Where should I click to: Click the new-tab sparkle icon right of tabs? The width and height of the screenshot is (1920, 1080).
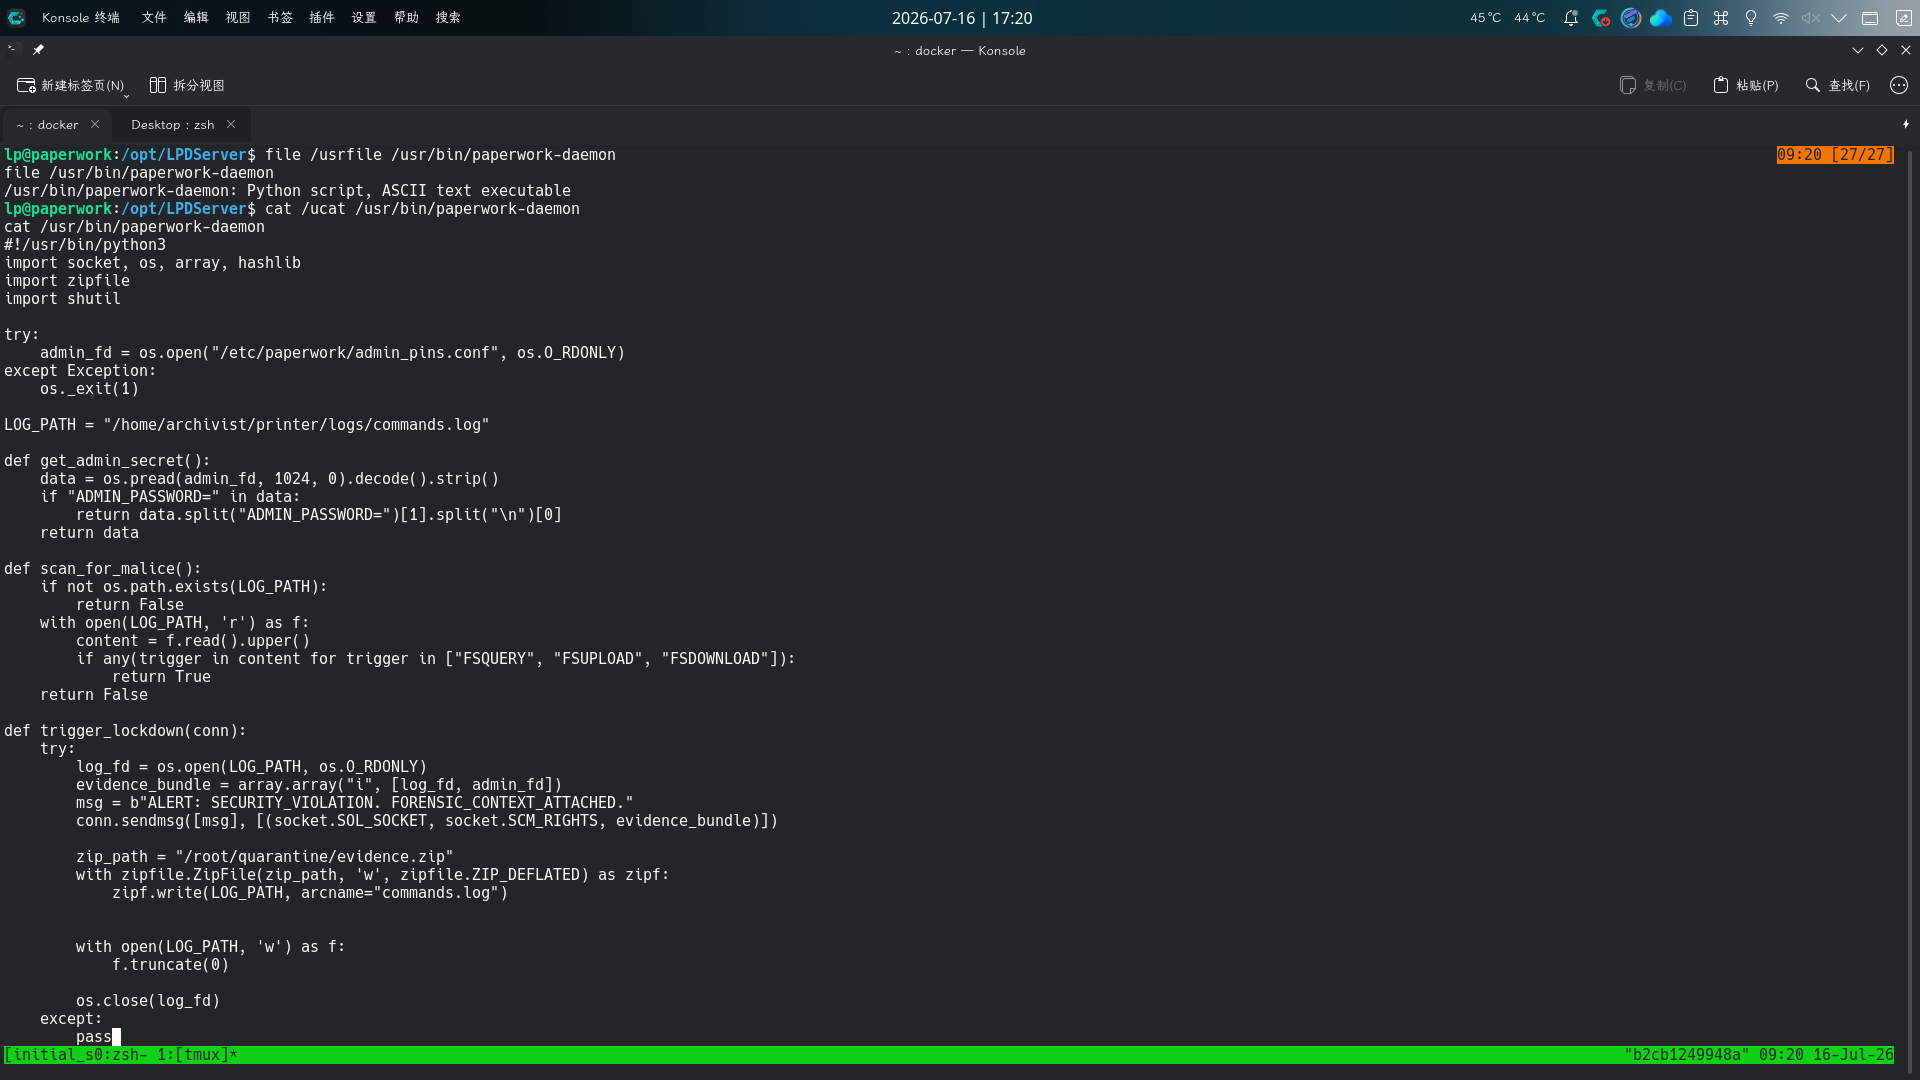click(1906, 124)
